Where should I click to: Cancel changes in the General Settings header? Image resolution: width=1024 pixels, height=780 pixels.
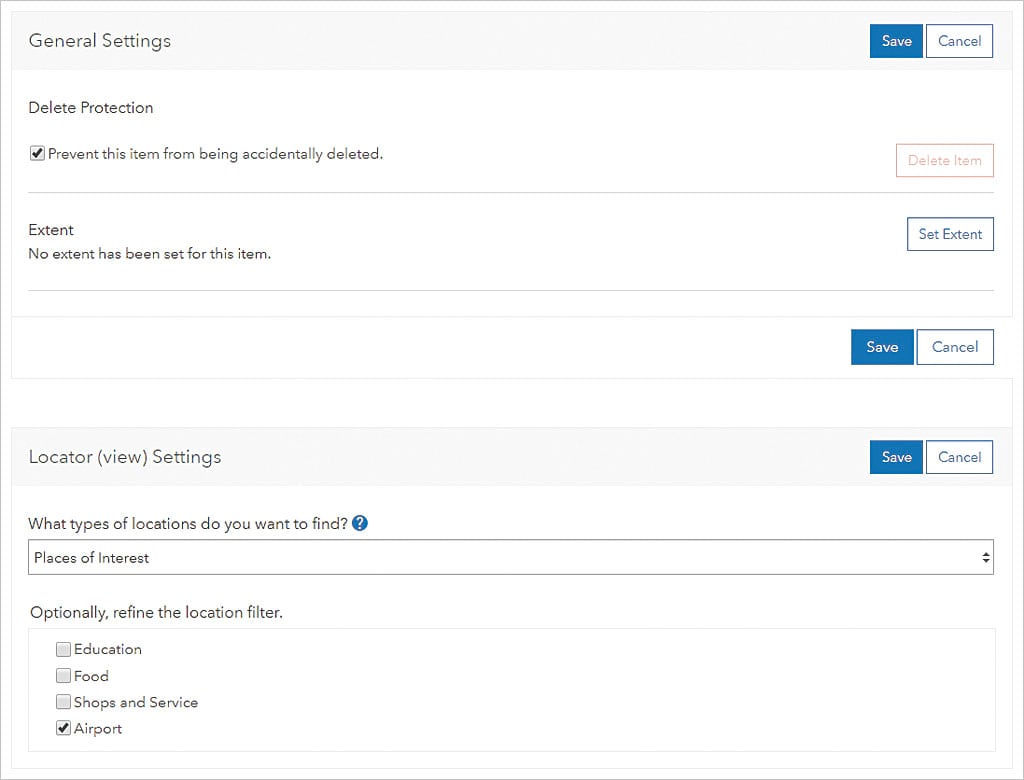tap(959, 41)
